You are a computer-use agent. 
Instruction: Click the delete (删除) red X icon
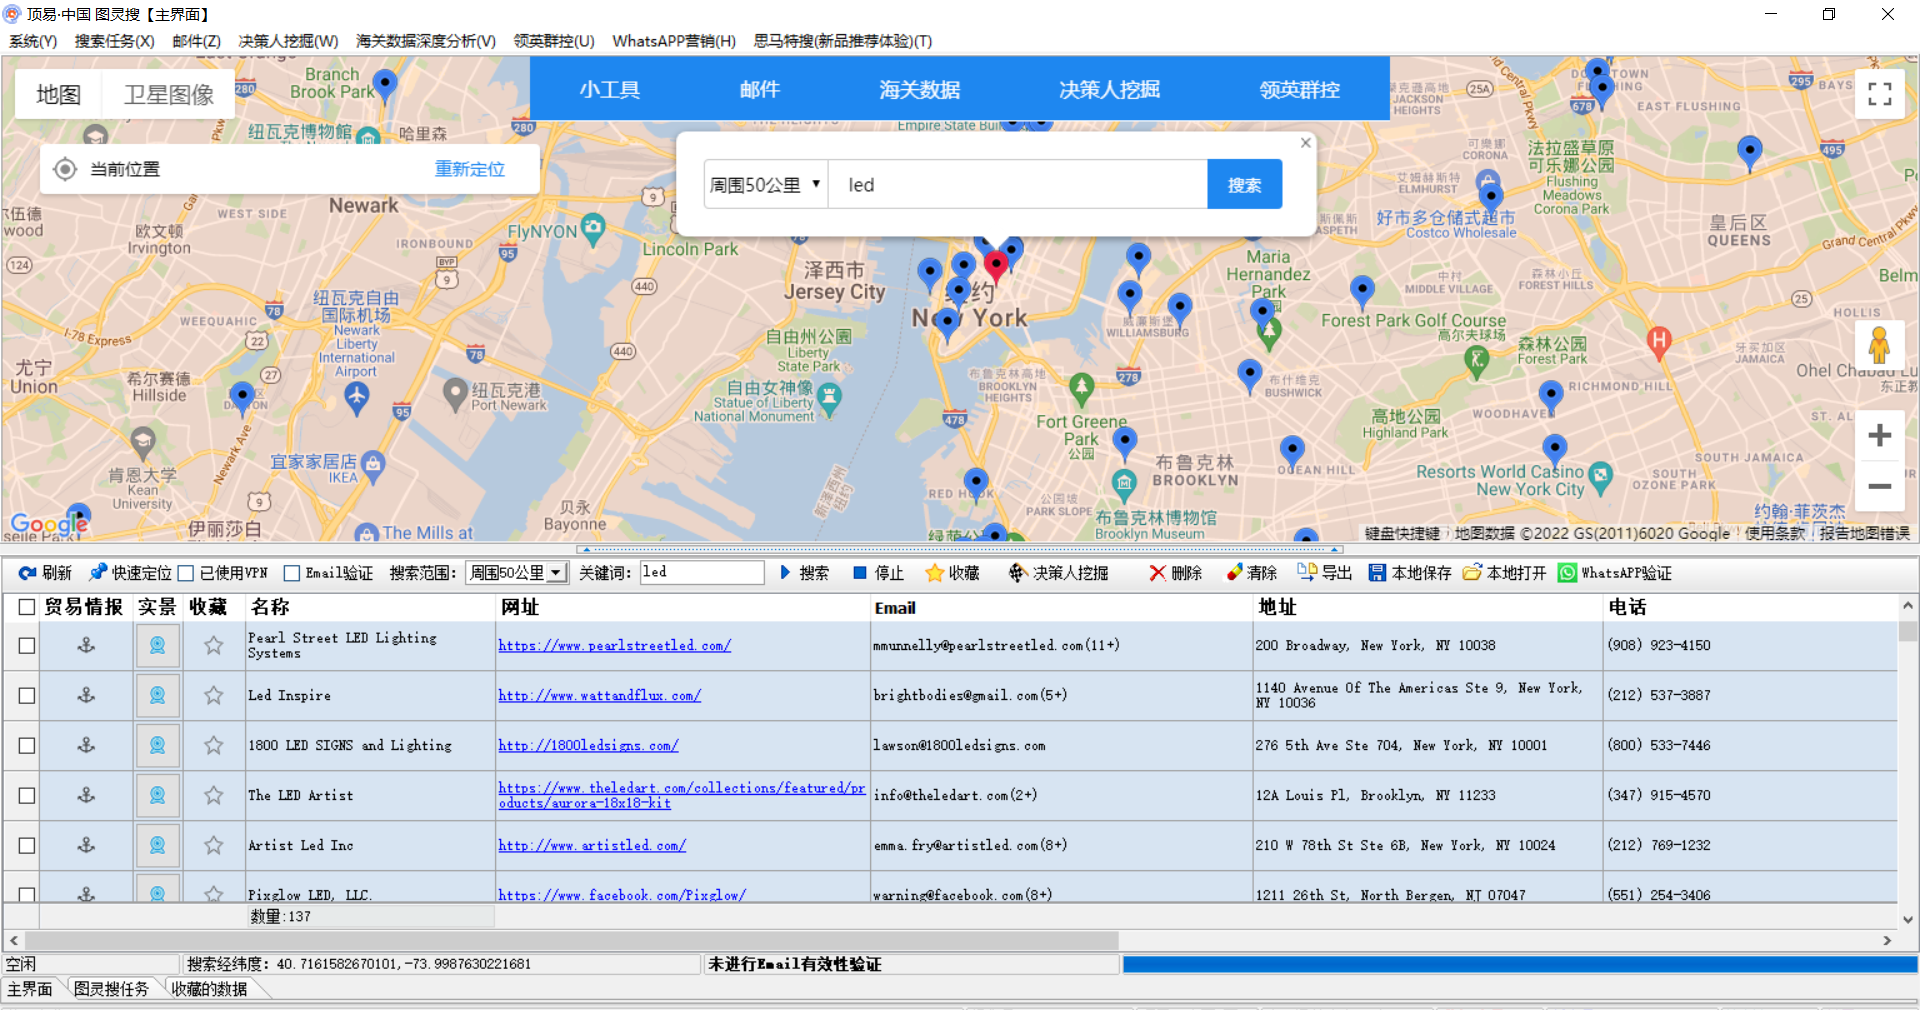point(1157,573)
